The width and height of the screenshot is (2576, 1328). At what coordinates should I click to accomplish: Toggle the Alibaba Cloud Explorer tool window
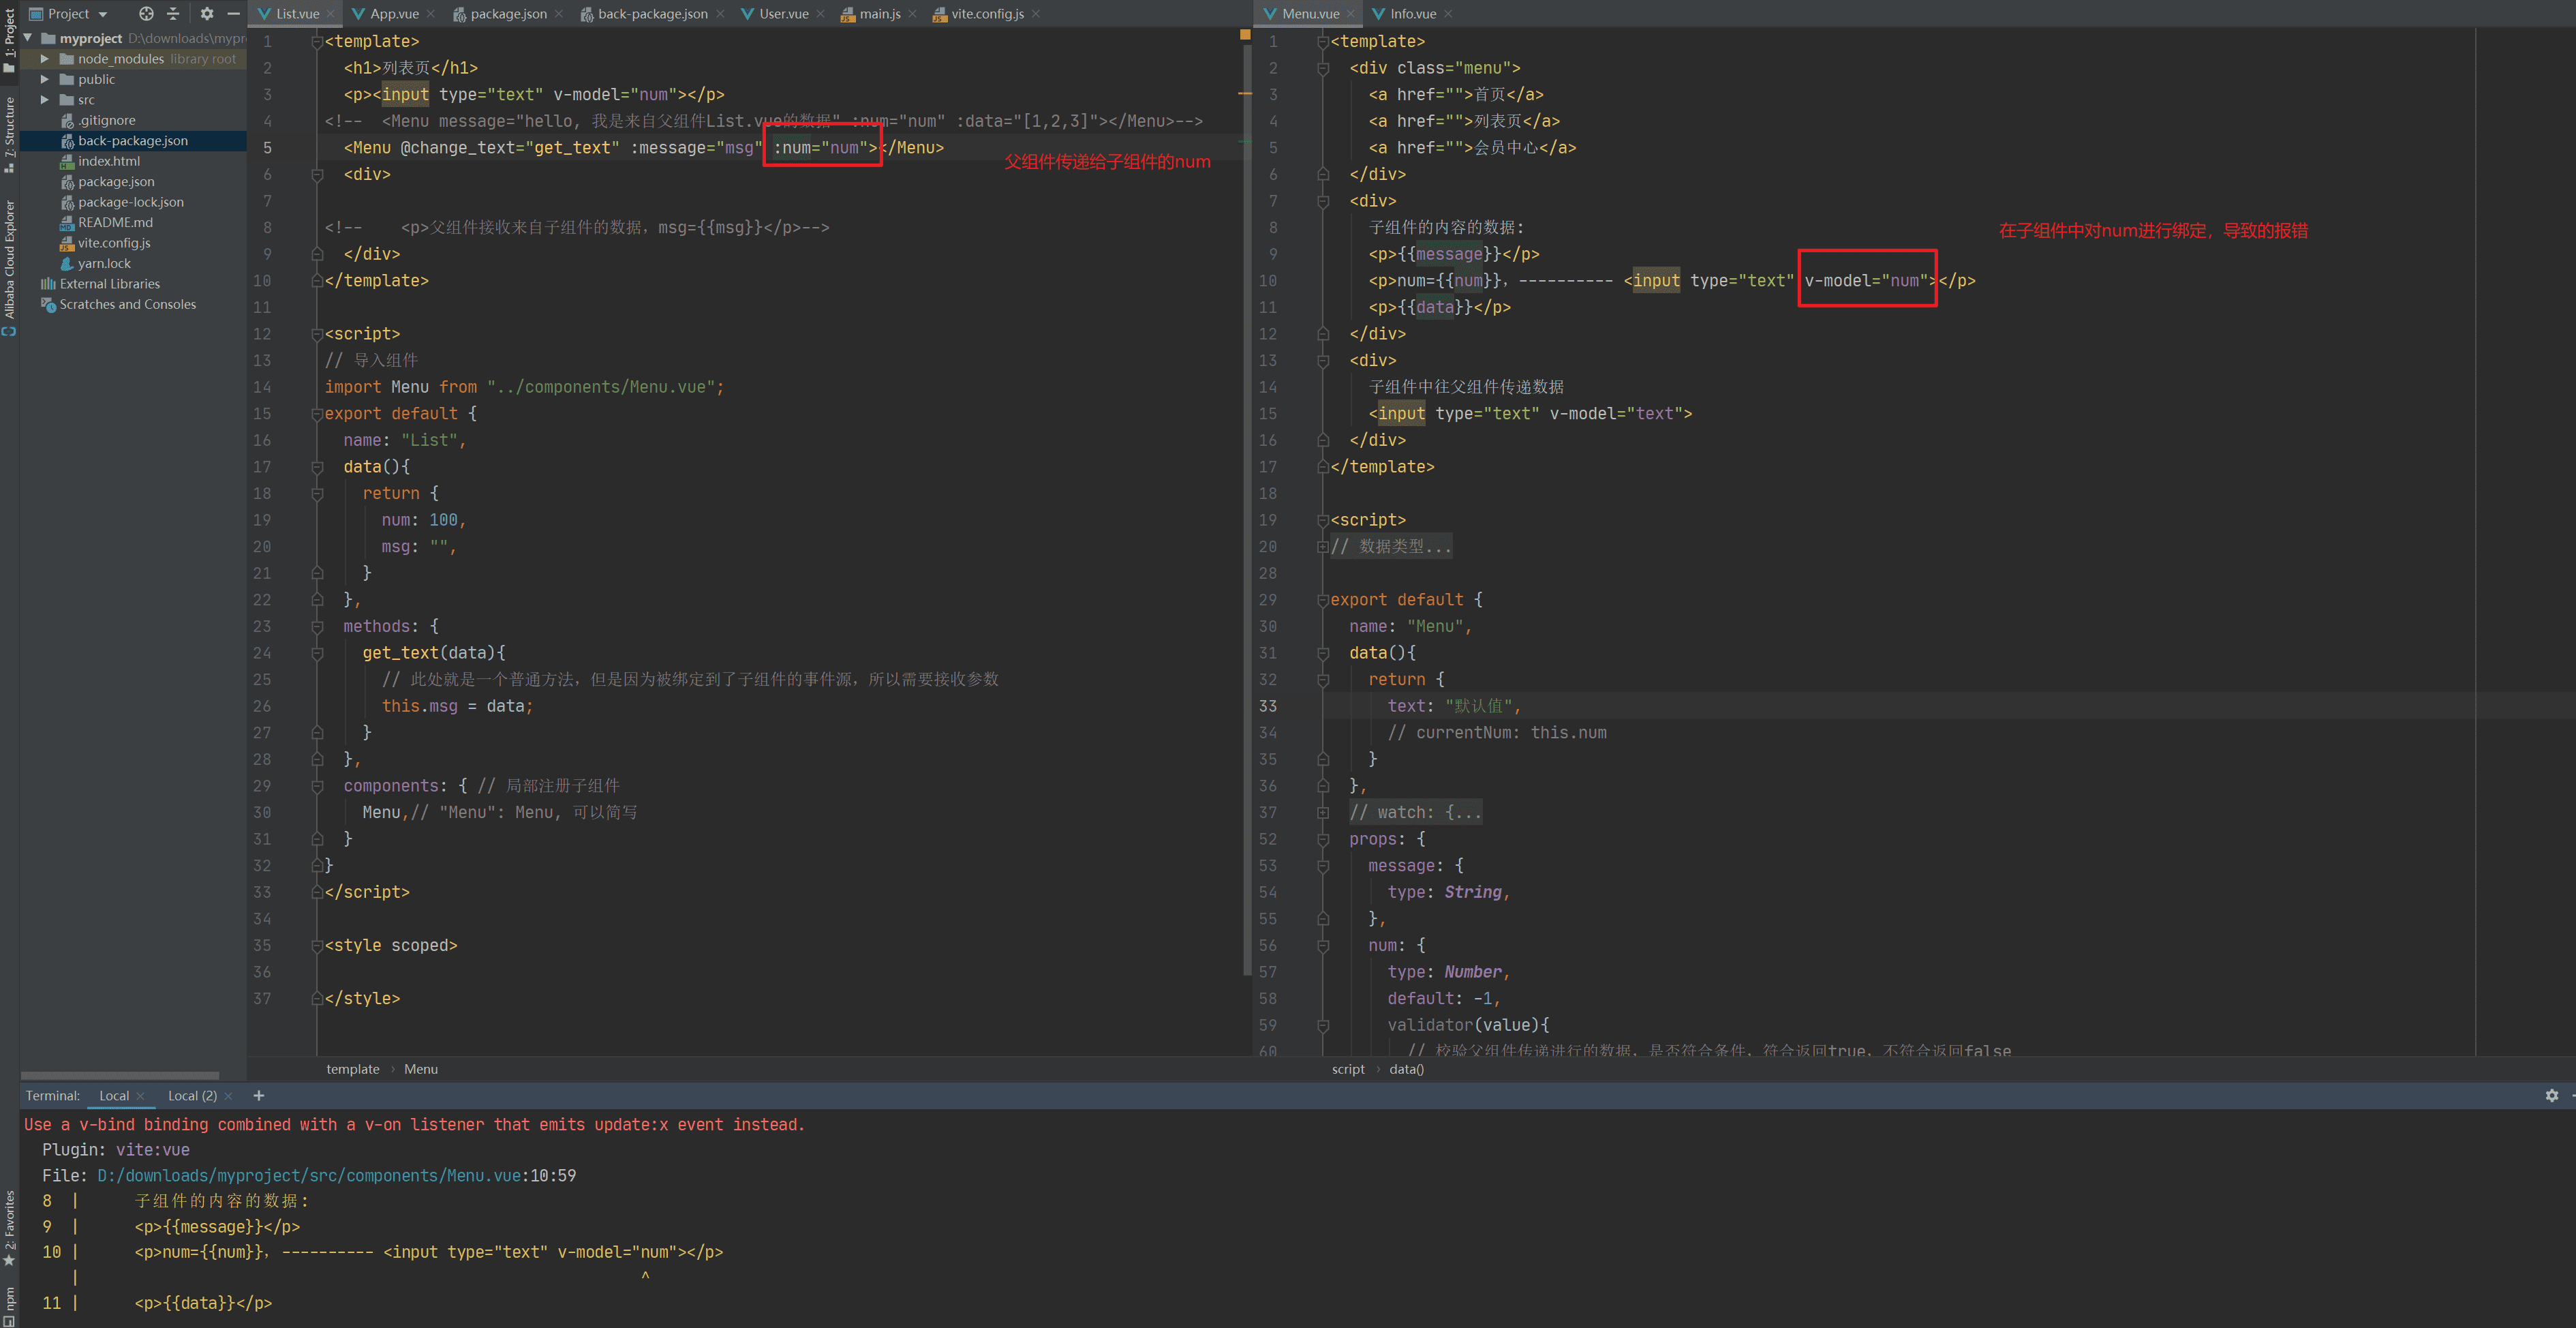9,267
